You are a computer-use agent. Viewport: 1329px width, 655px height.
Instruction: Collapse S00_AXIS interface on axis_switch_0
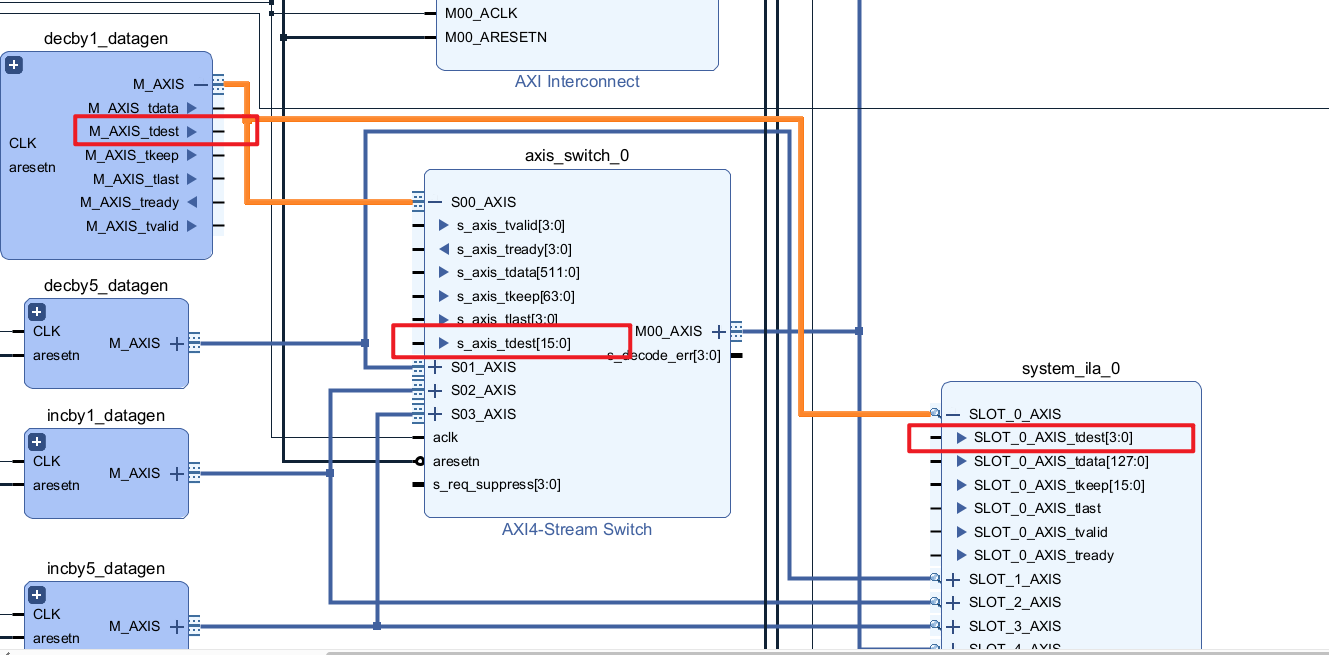[435, 202]
